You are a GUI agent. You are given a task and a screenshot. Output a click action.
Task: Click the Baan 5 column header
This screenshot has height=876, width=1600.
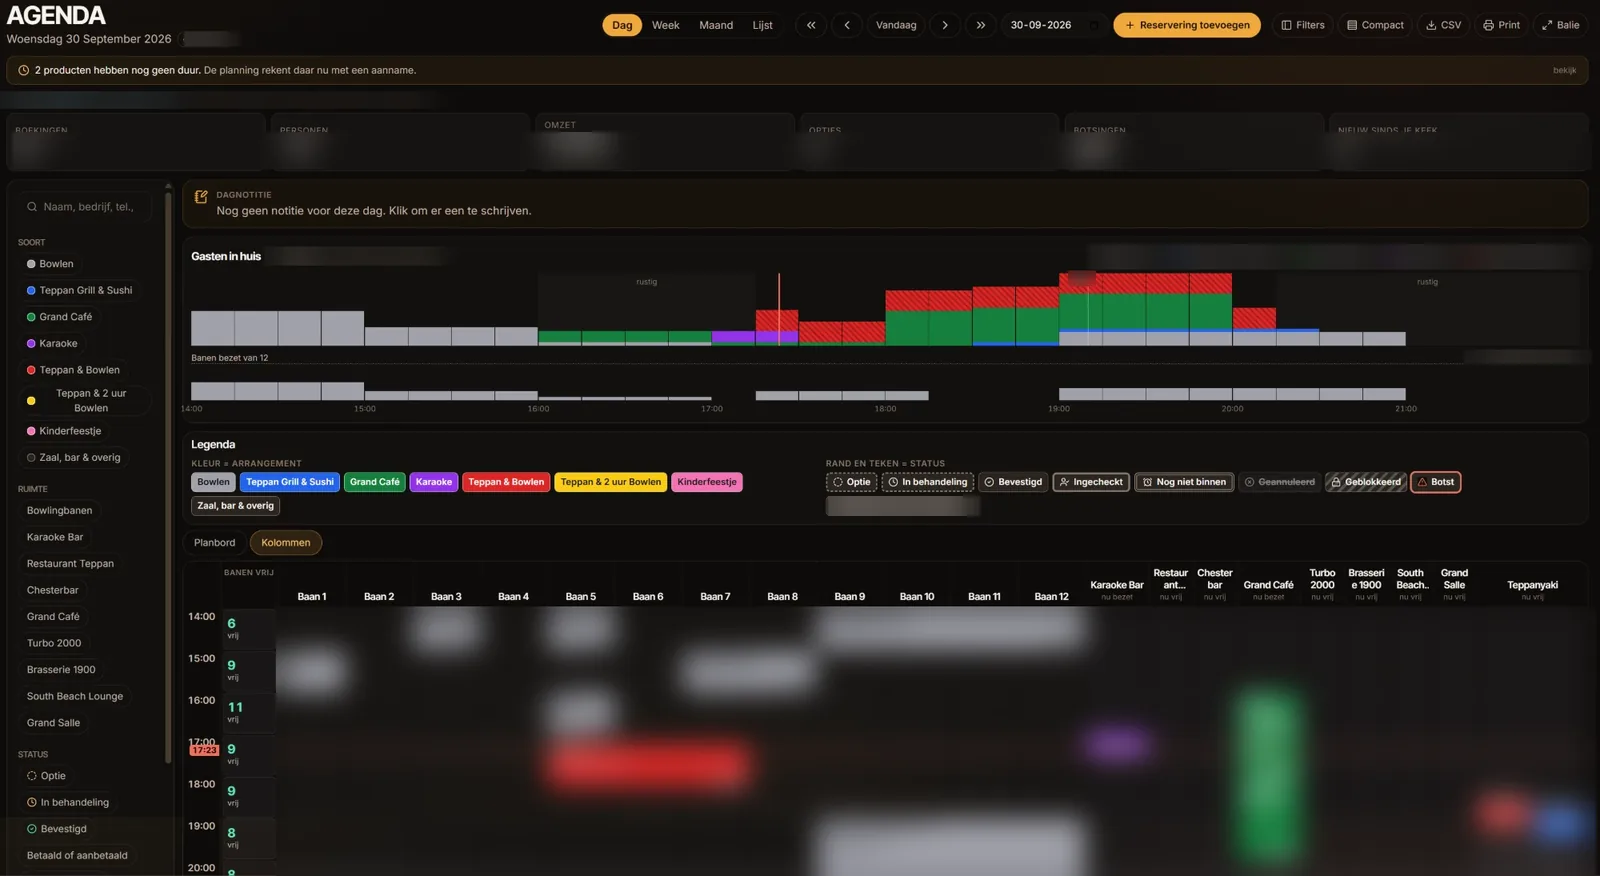(580, 597)
